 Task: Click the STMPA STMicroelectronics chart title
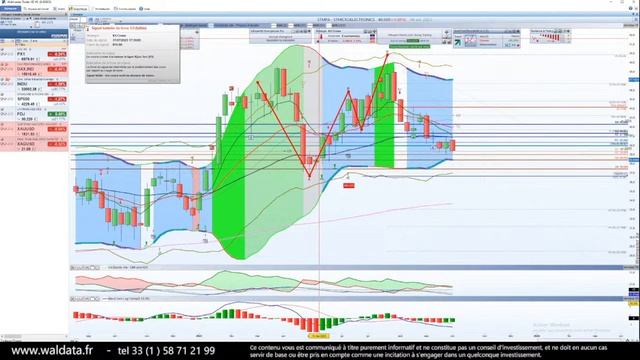(x=347, y=20)
